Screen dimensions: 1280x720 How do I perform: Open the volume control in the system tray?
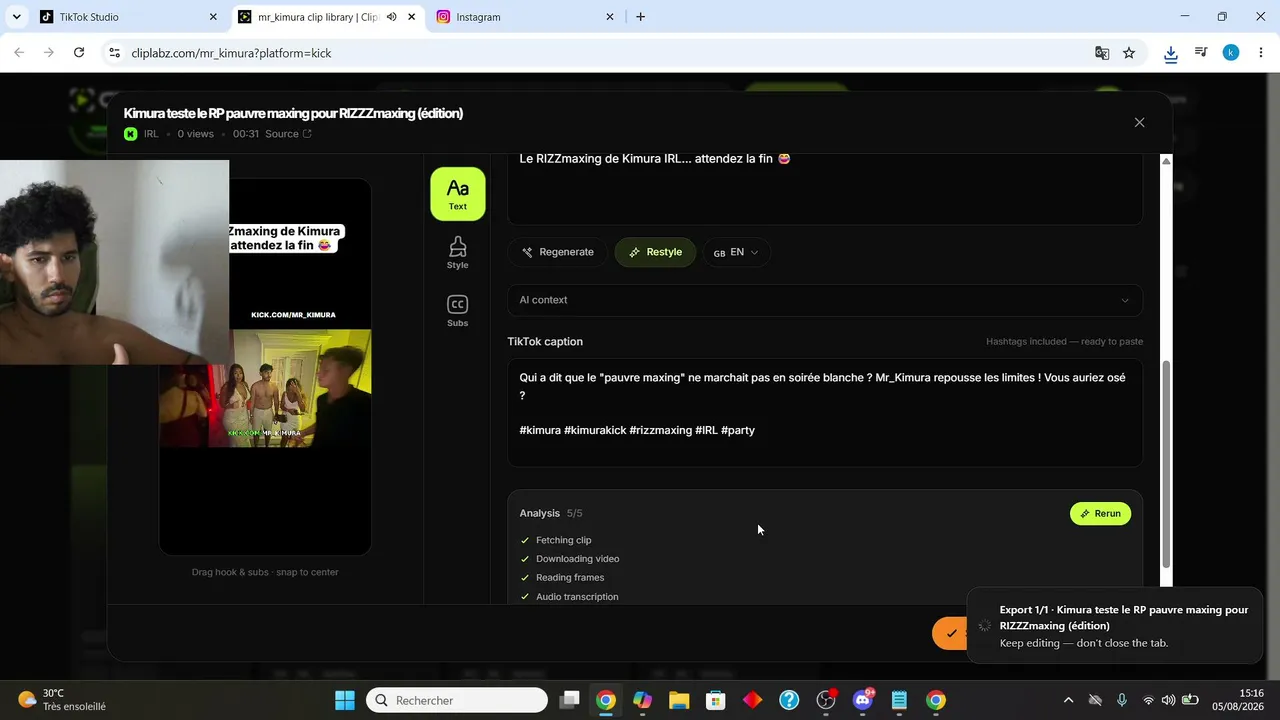click(1168, 700)
